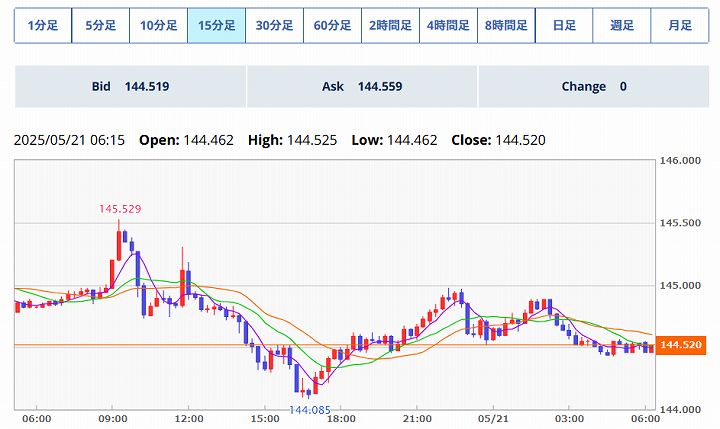Click the Open: 144.462 value

point(186,140)
